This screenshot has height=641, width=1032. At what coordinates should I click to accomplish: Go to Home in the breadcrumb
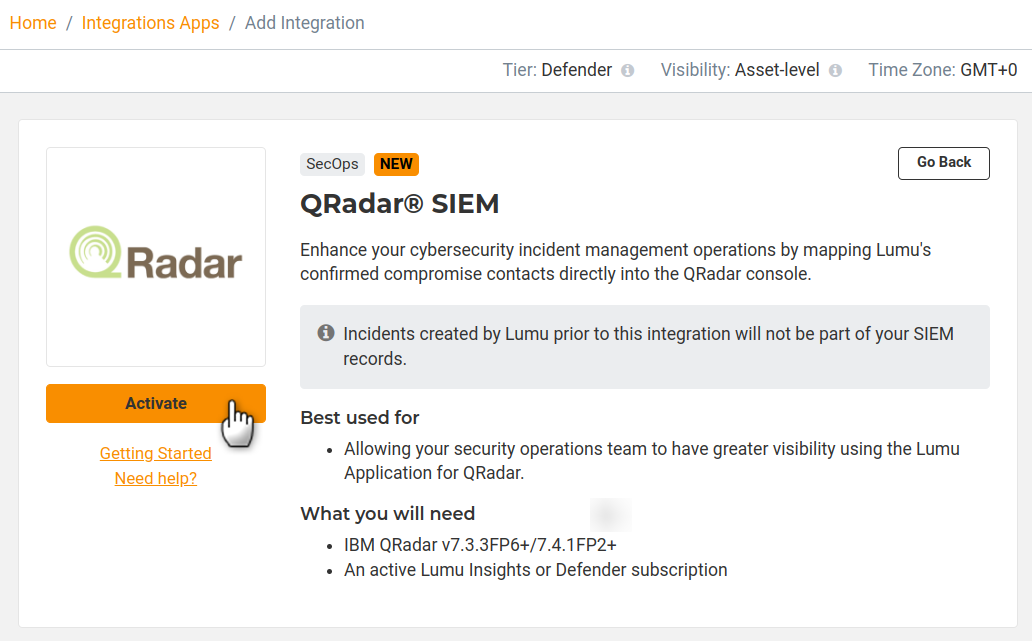(x=33, y=23)
